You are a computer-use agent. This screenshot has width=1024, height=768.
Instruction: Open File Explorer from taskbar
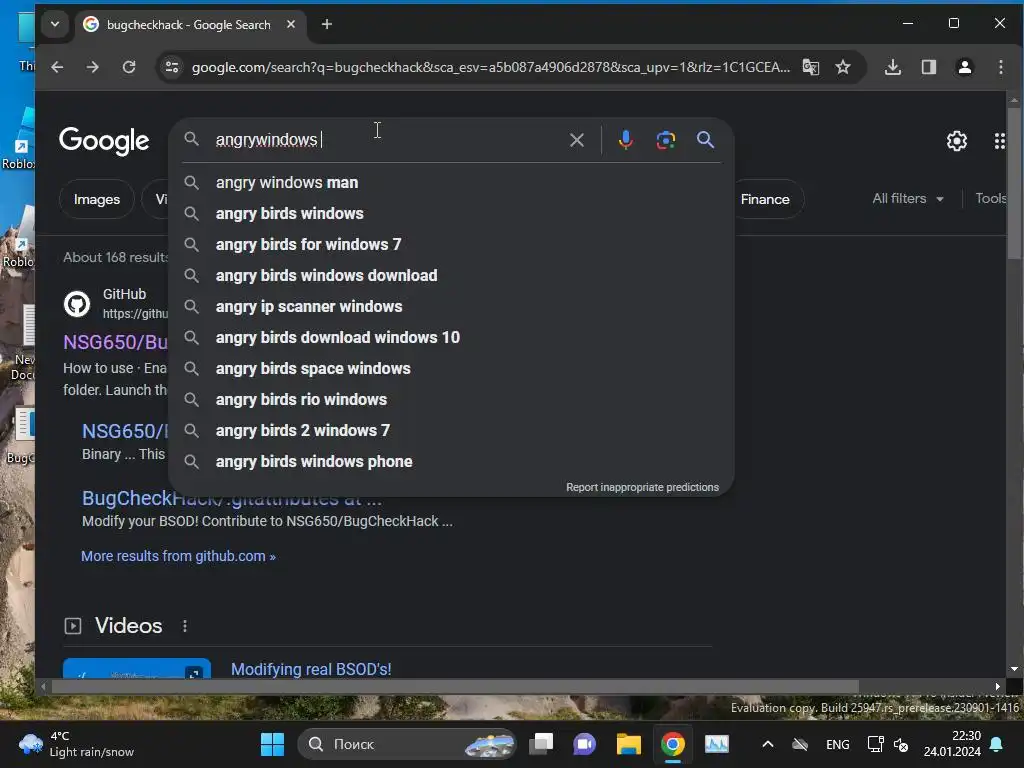[x=629, y=744]
